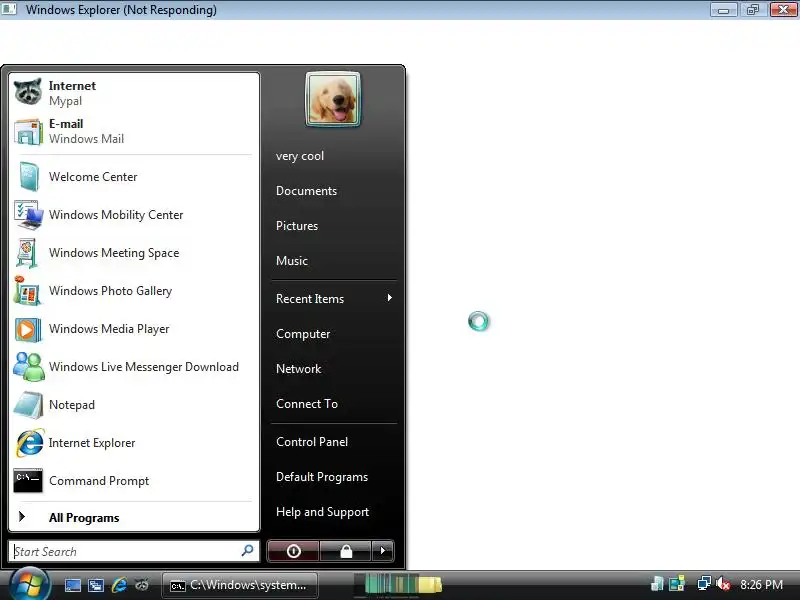Expand Recent Items submenu arrow
Viewport: 800px width, 600px height.
pos(390,298)
